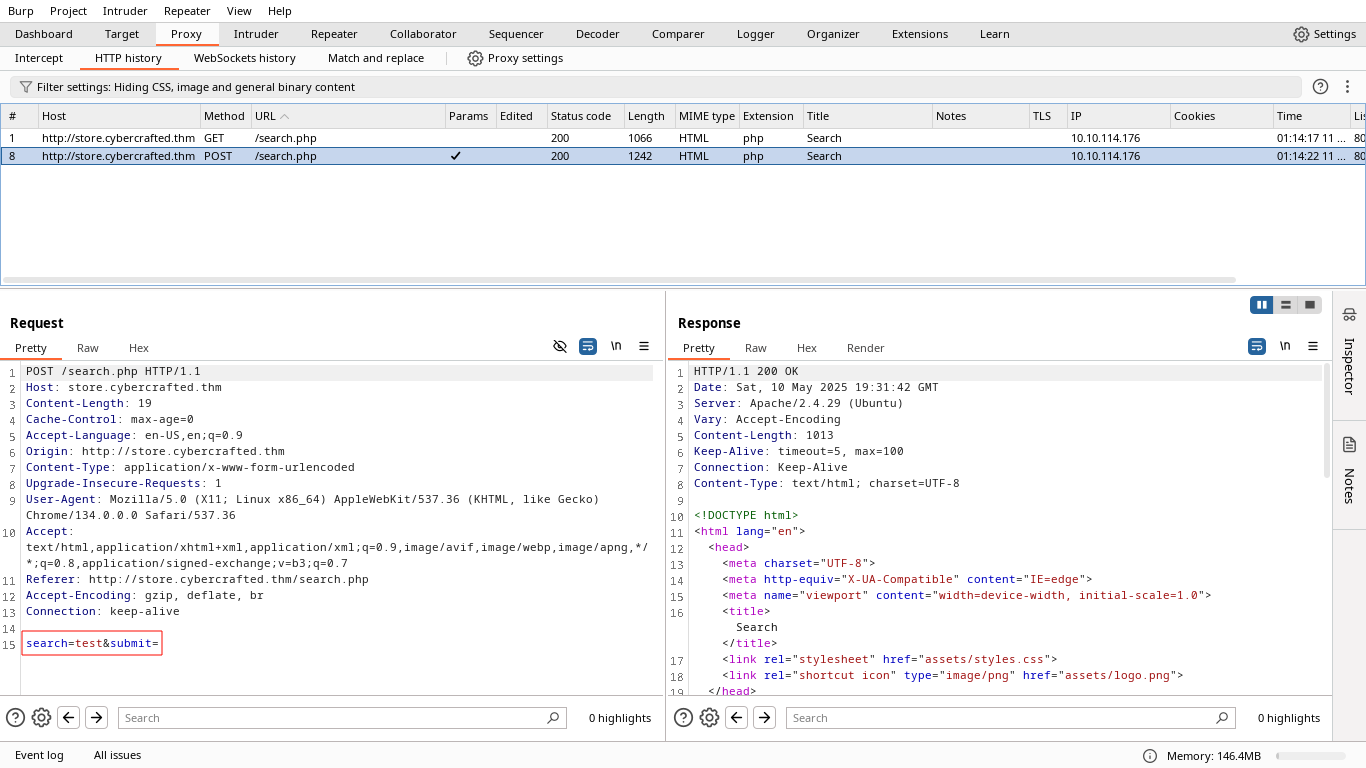Image resolution: width=1366 pixels, height=768 pixels.
Task: Open the Intercept sub-tab
Action: coord(39,58)
